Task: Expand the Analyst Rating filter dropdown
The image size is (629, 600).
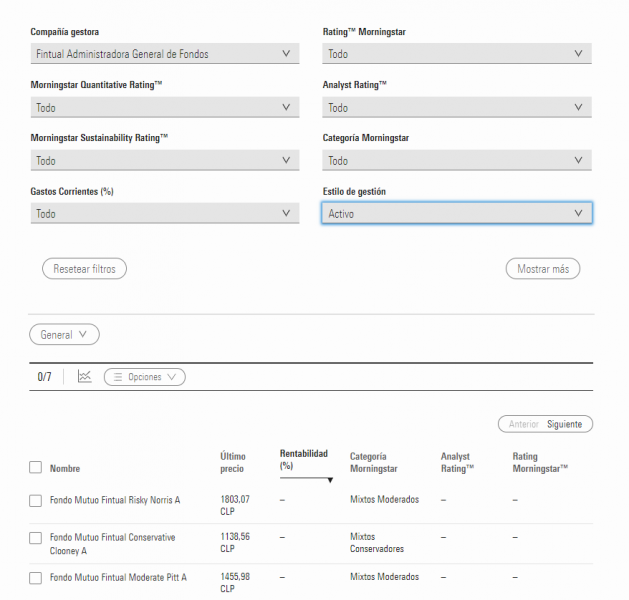Action: pyautogui.click(x=457, y=108)
